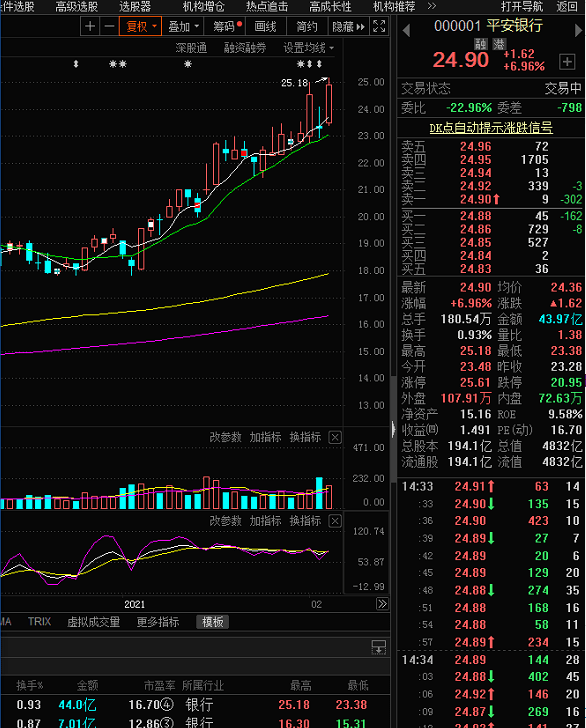The height and width of the screenshot is (728, 586).
Task: Click the 融 margin trading badge
Action: (x=481, y=44)
